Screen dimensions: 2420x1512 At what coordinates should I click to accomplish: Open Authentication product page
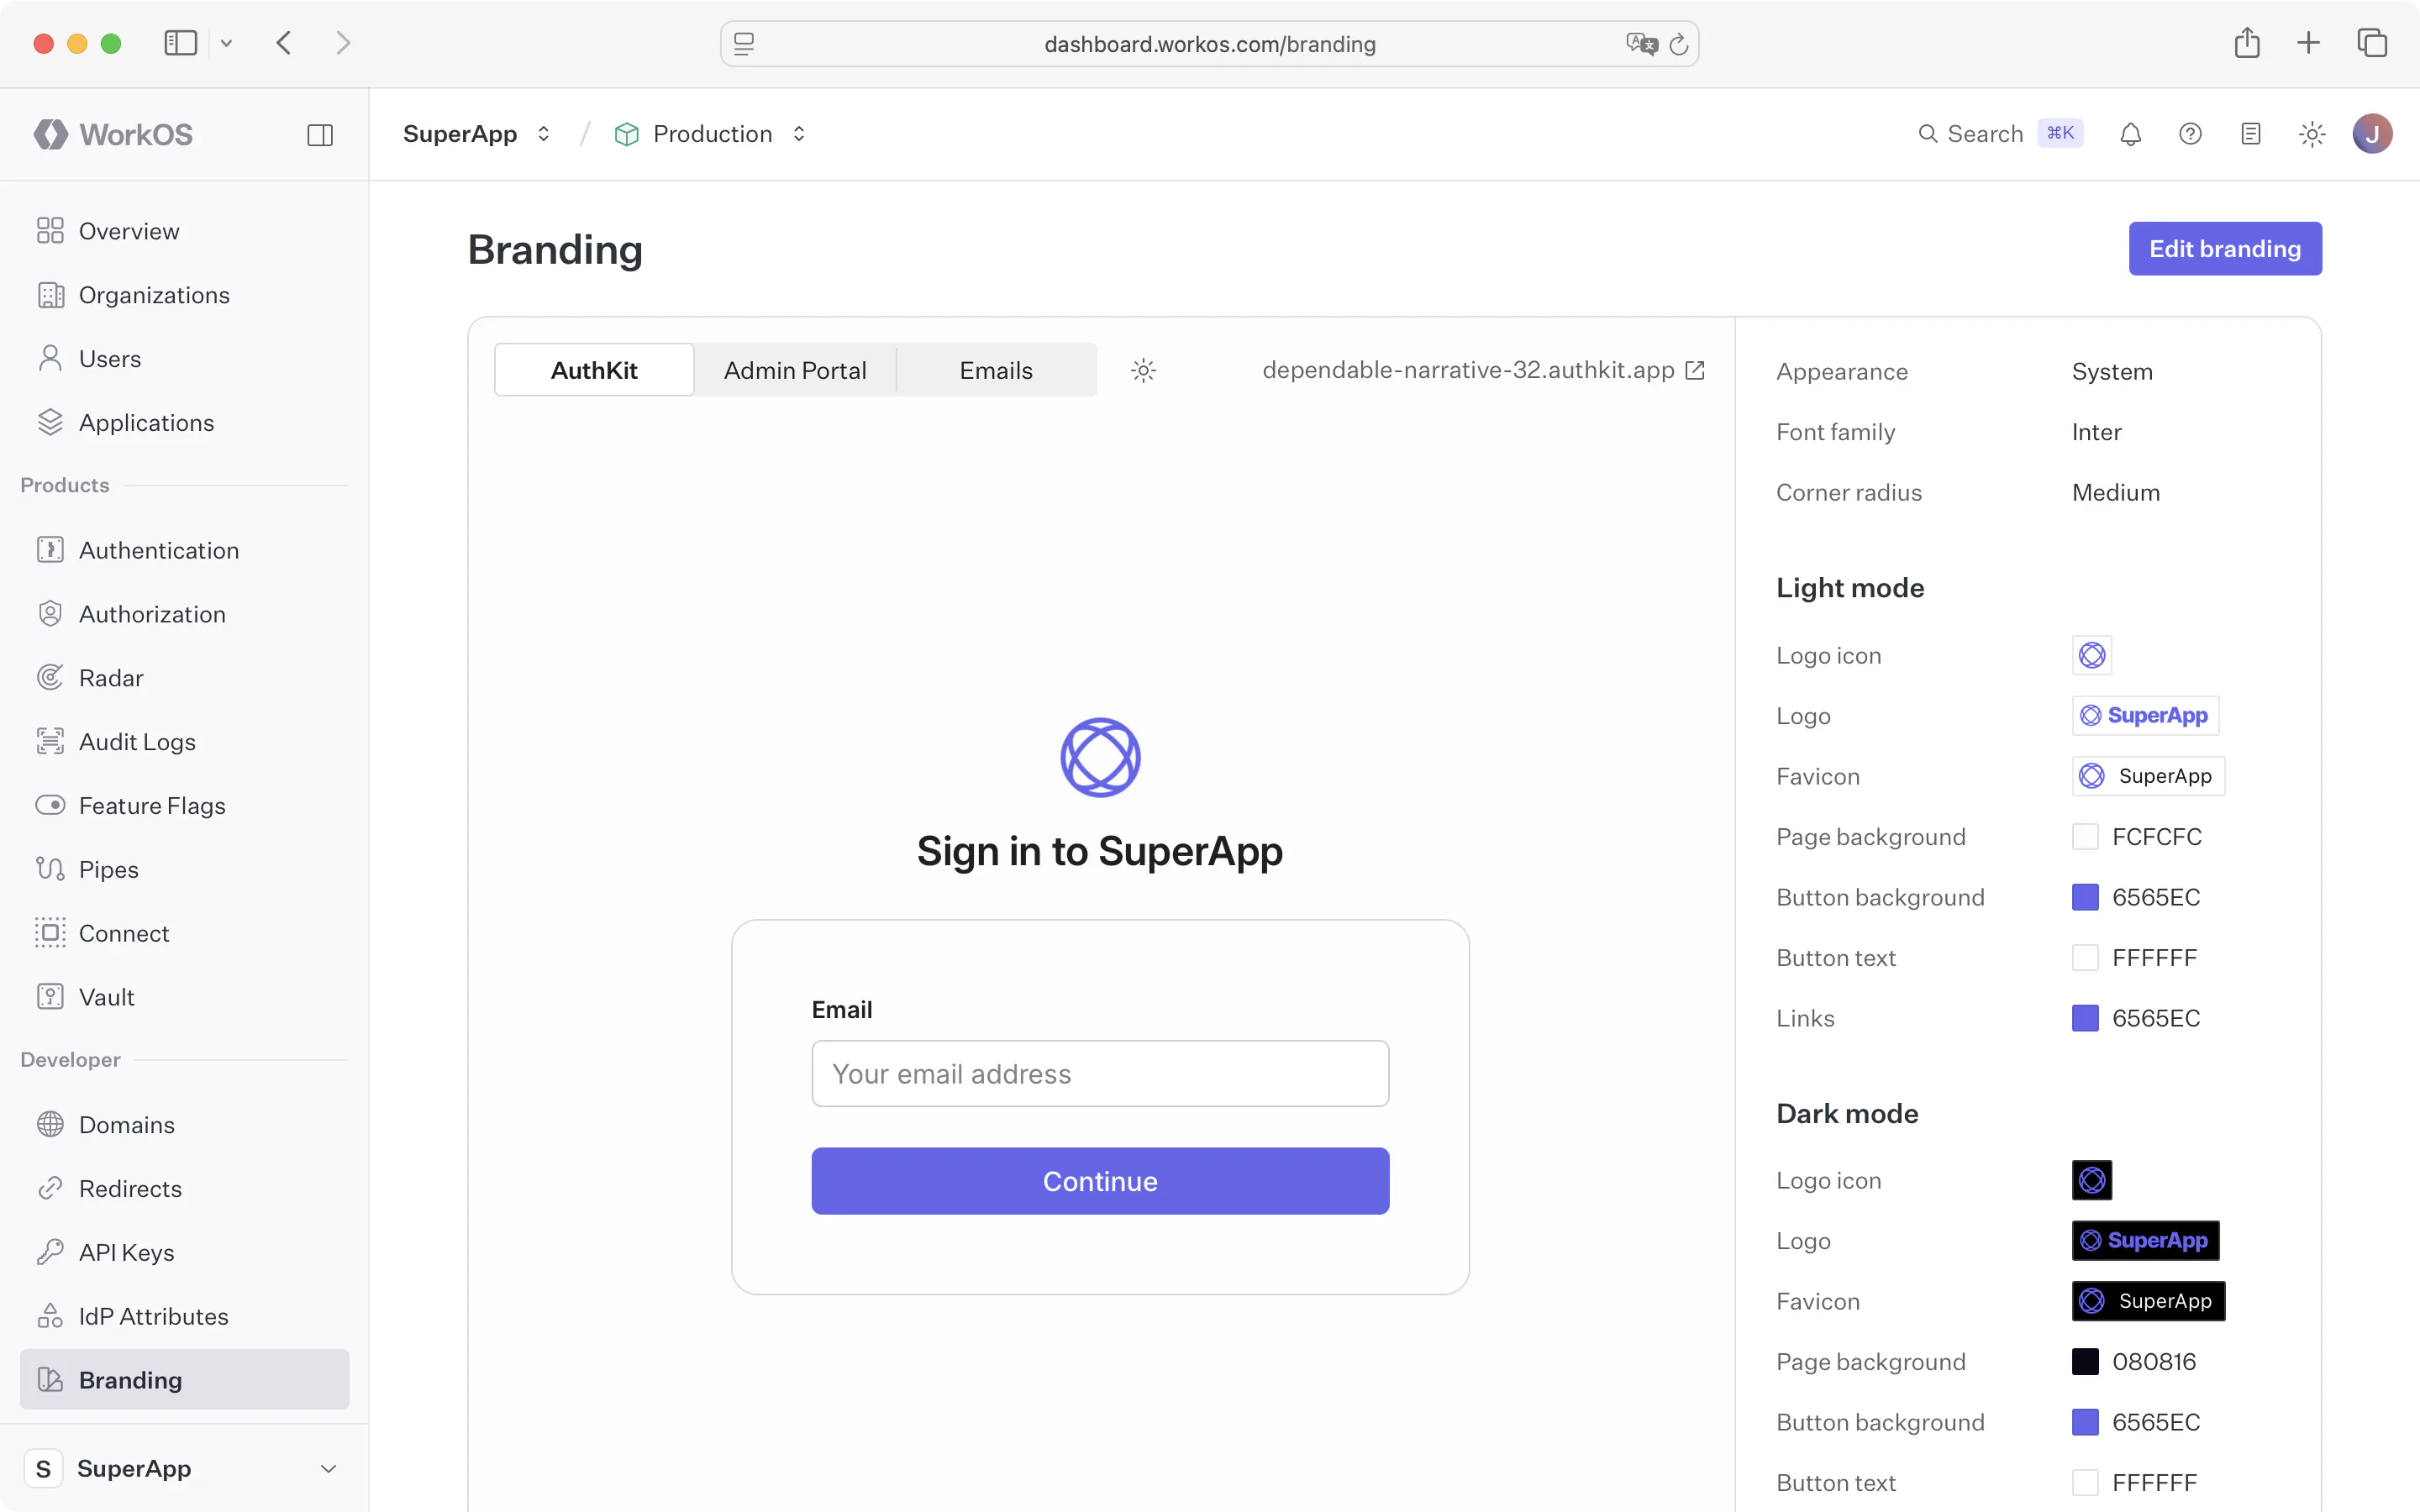coord(184,550)
